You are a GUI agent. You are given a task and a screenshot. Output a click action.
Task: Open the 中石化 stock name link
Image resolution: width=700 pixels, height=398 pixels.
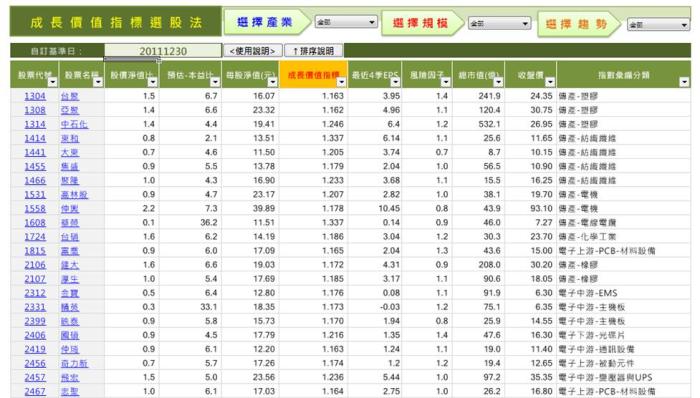75,124
